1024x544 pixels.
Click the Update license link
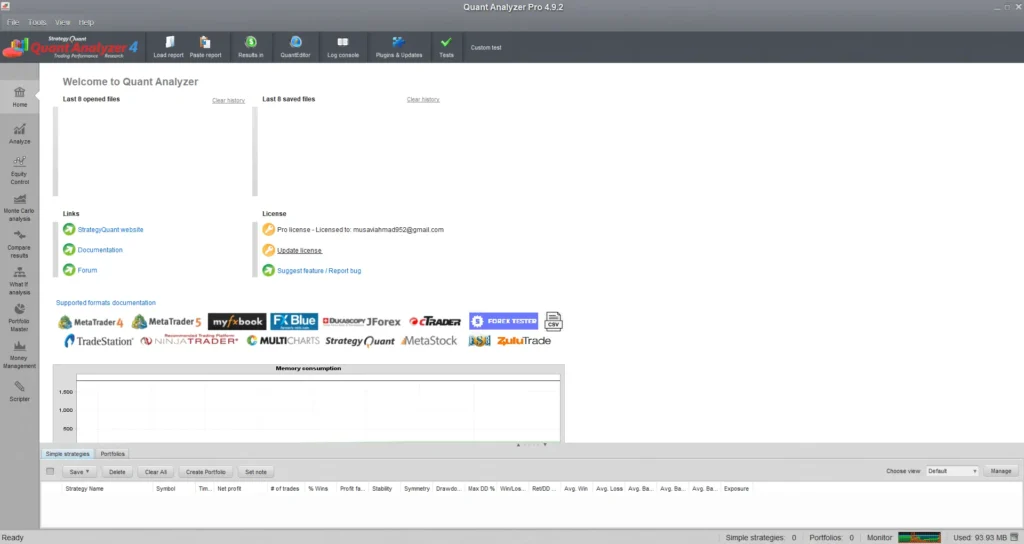pyautogui.click(x=299, y=250)
